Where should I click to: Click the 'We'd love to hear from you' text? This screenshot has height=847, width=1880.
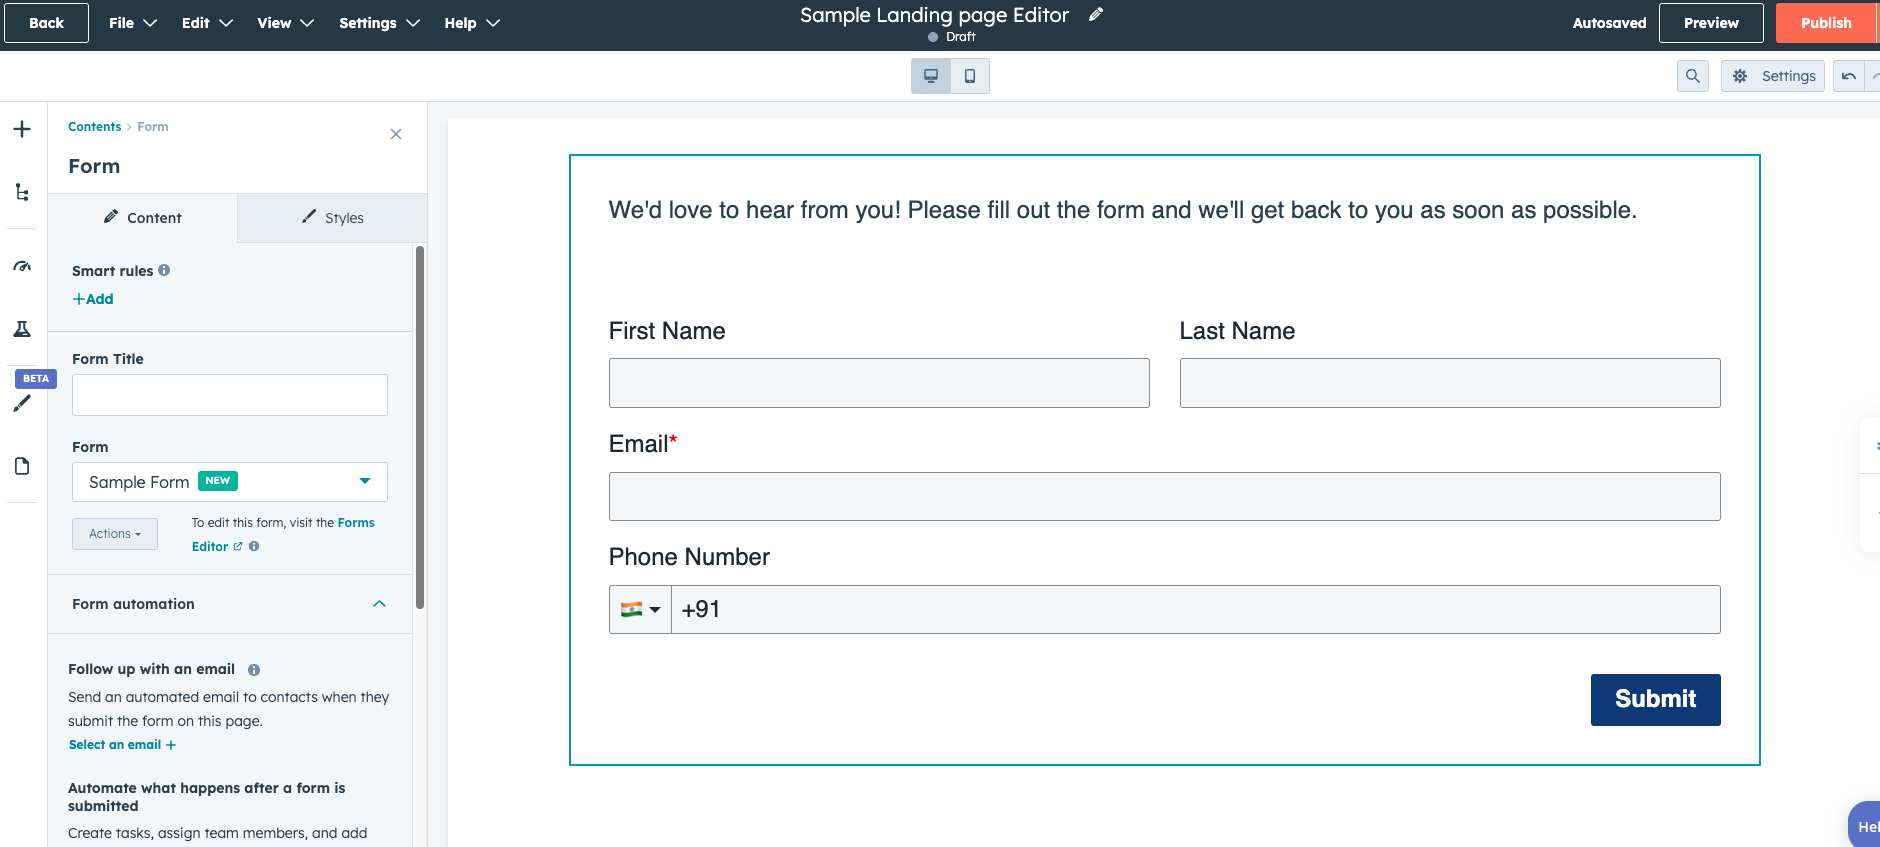(1122, 210)
